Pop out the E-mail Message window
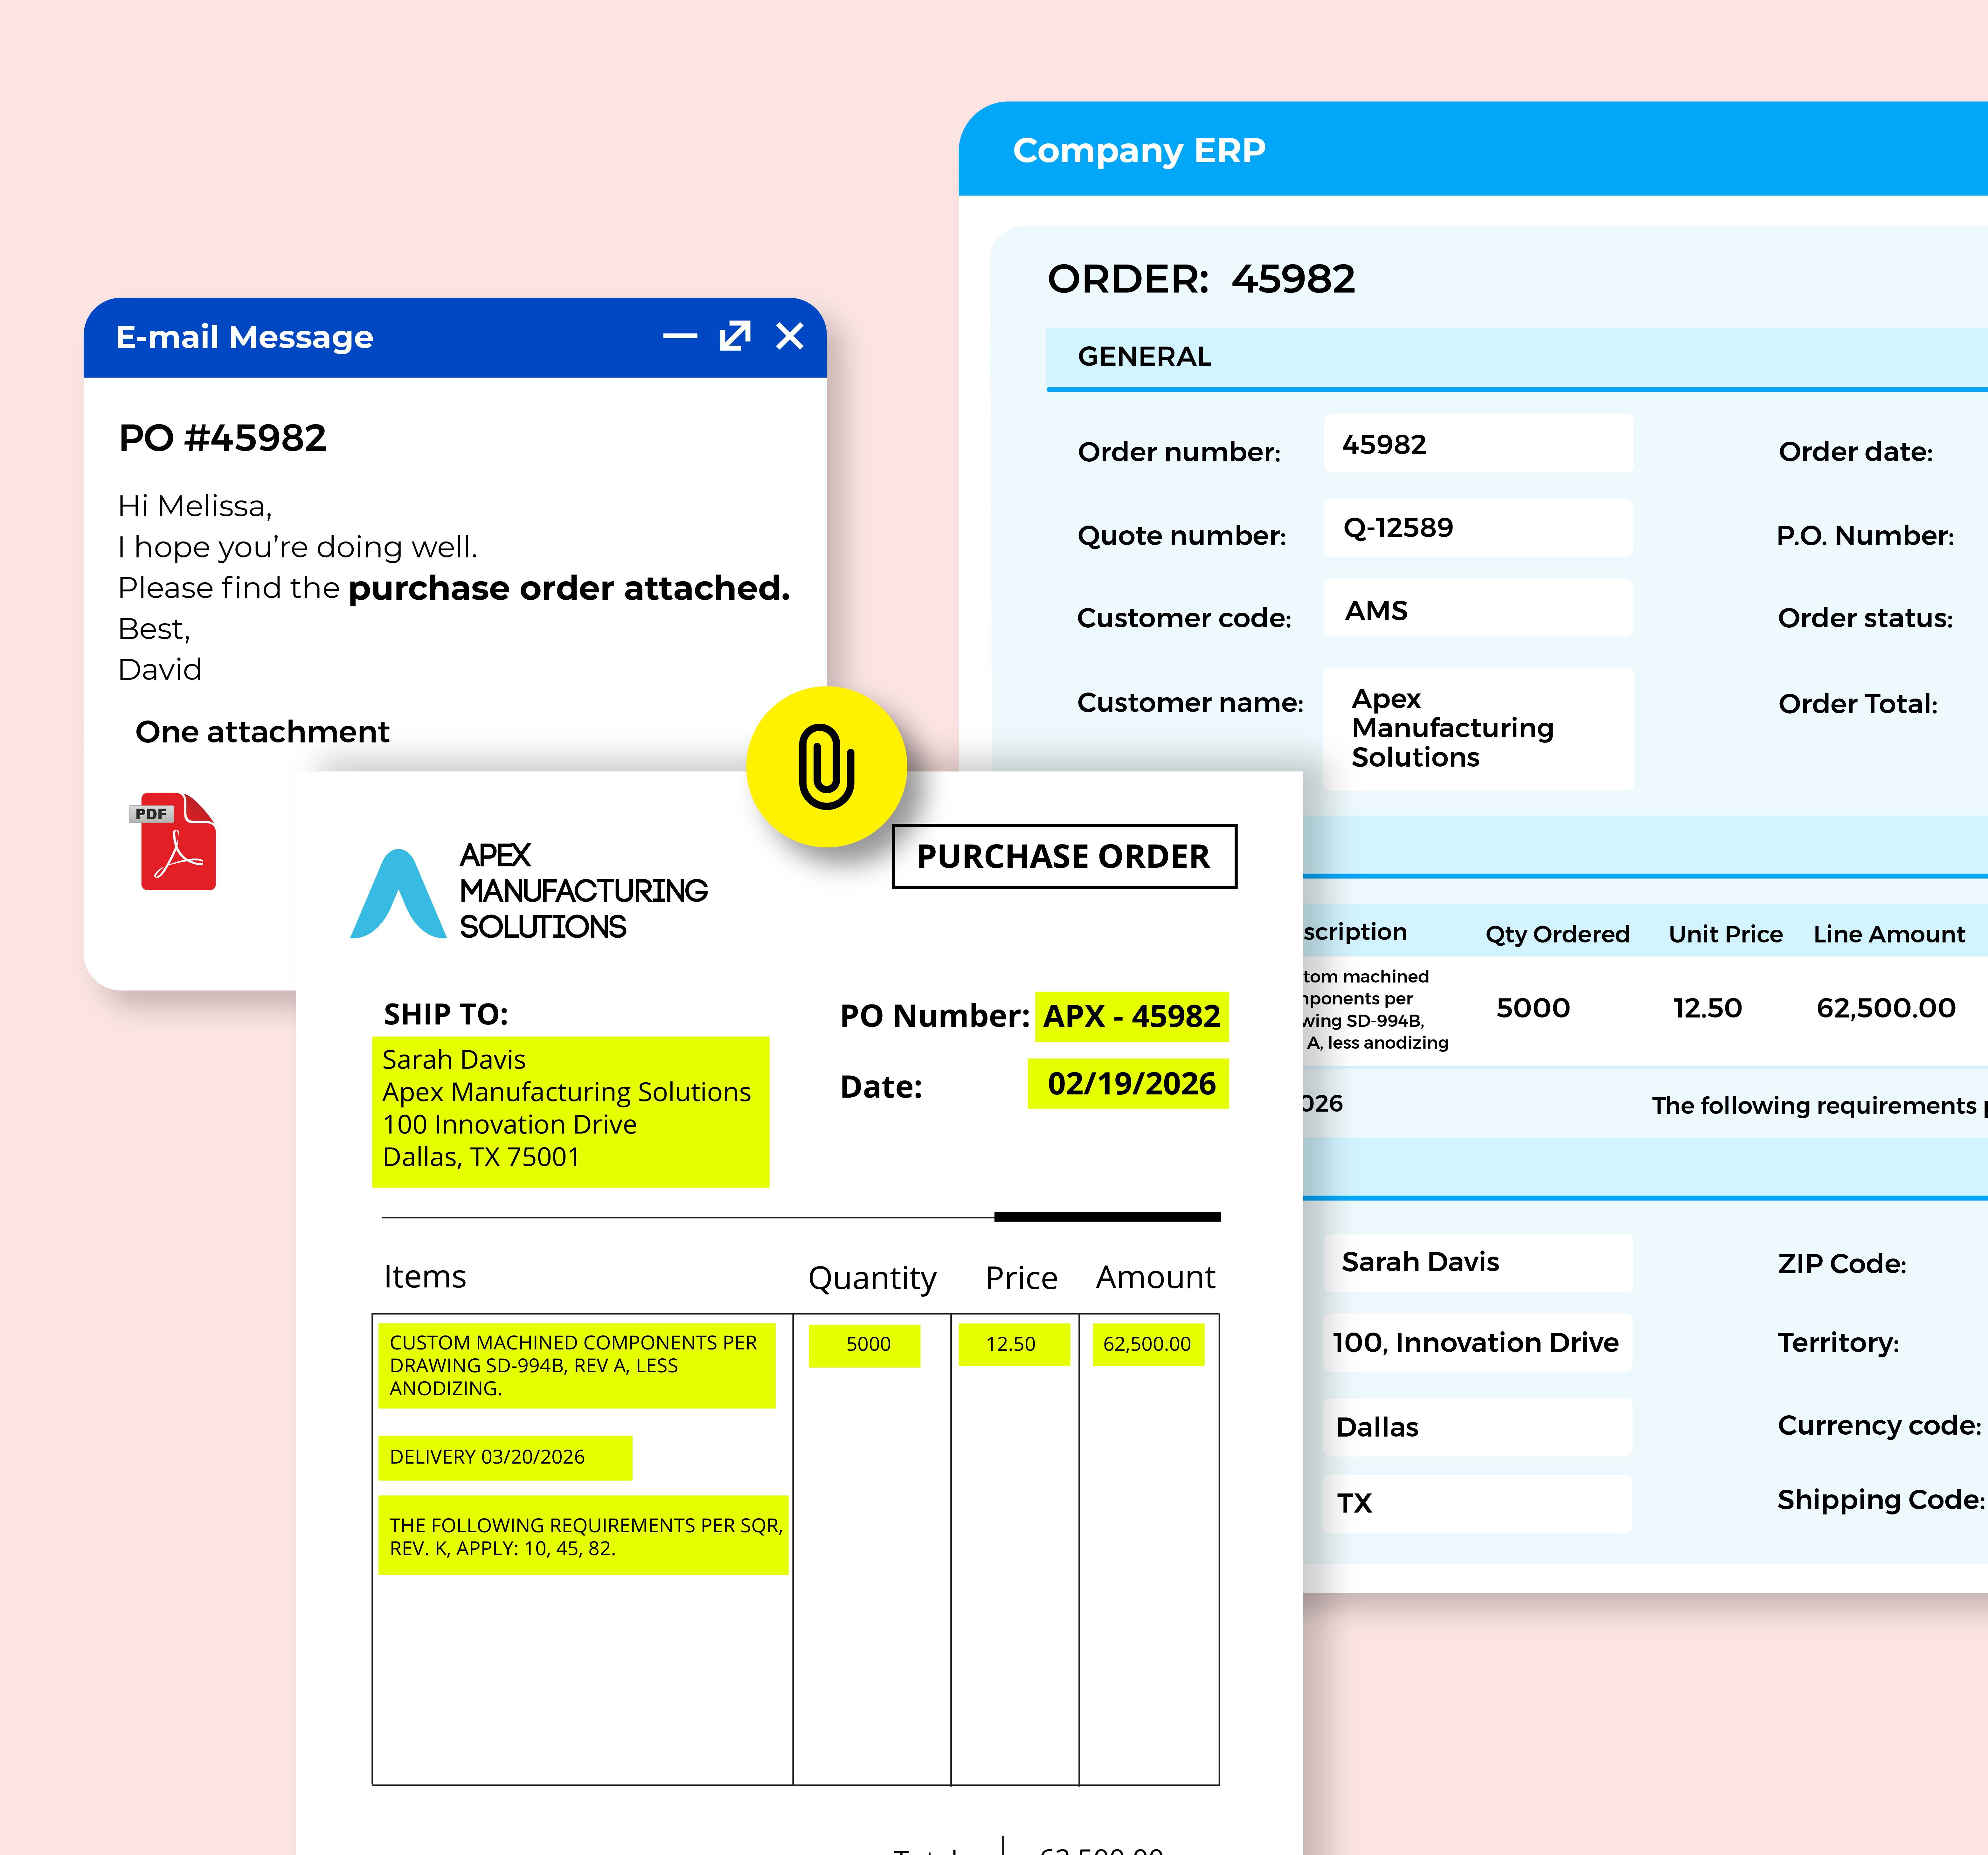This screenshot has width=1988, height=1855. pyautogui.click(x=735, y=336)
